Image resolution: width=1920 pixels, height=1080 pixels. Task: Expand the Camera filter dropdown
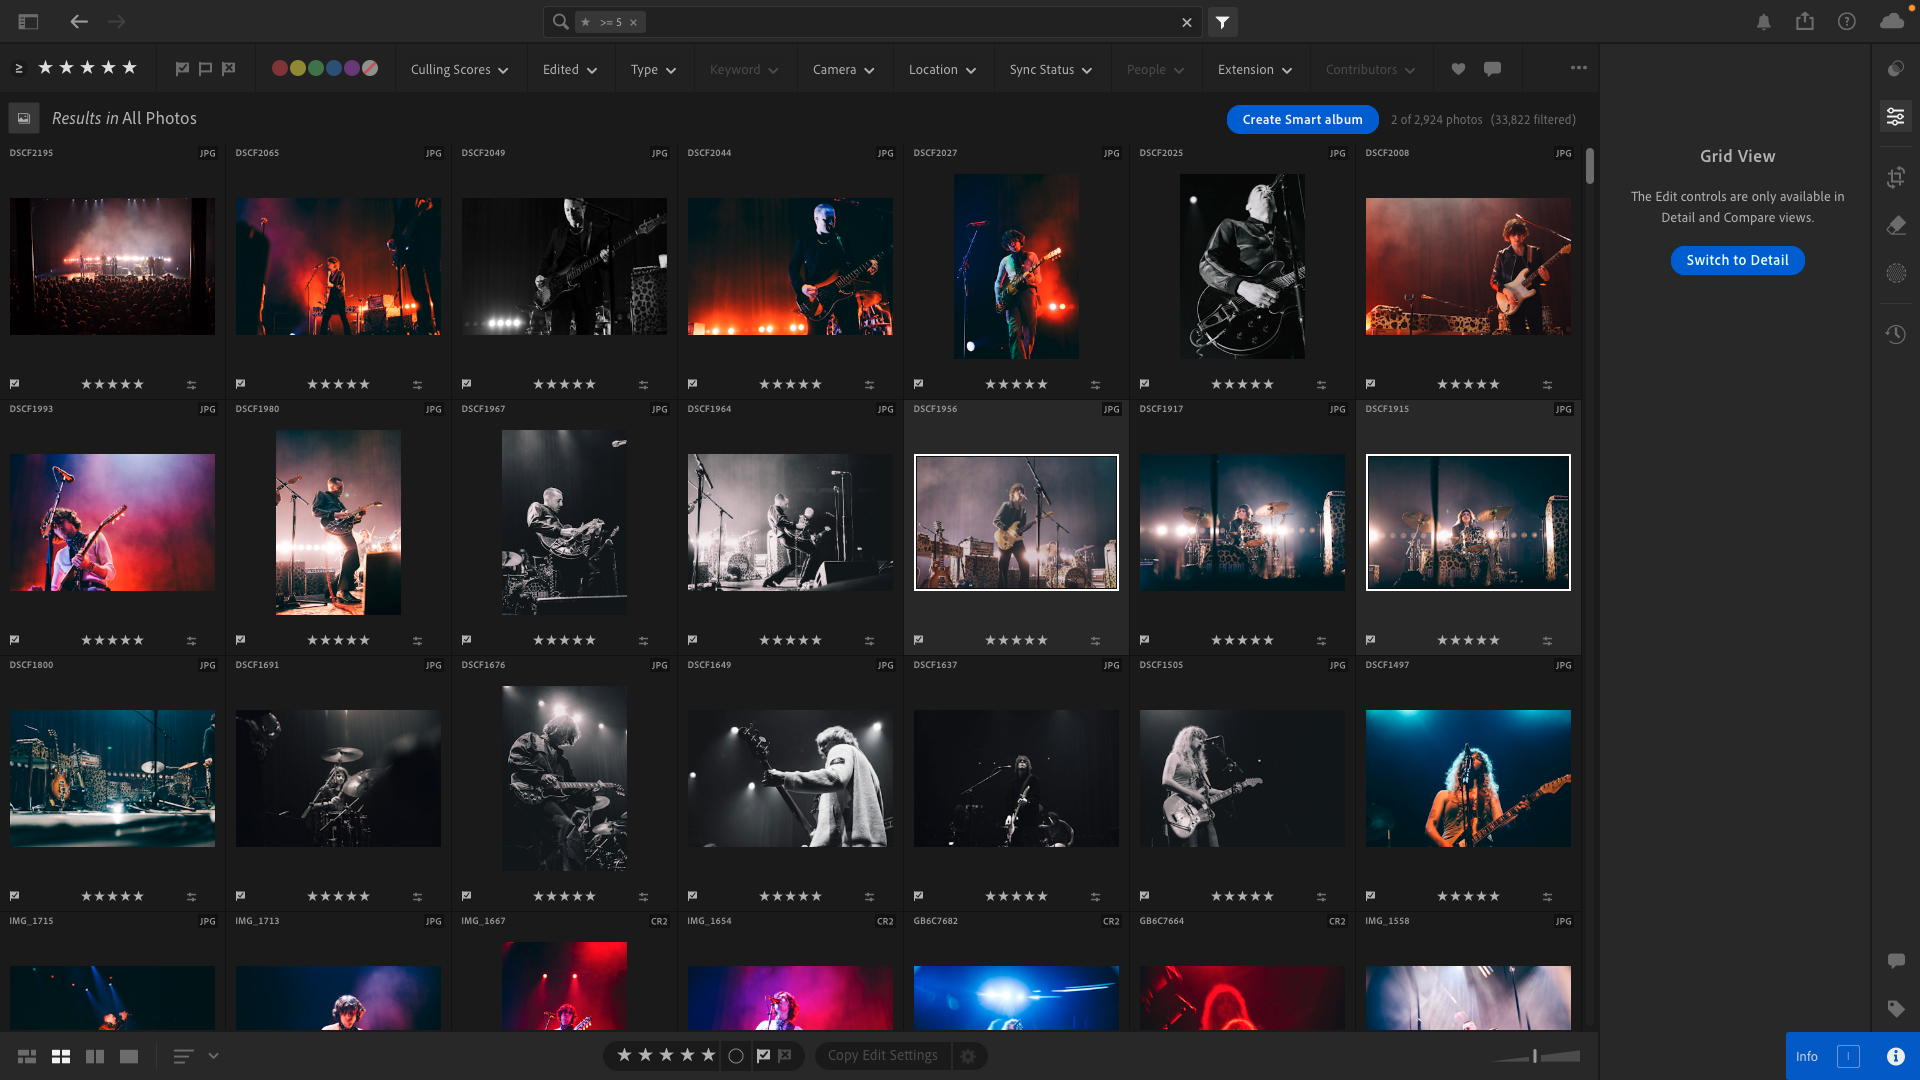843,70
